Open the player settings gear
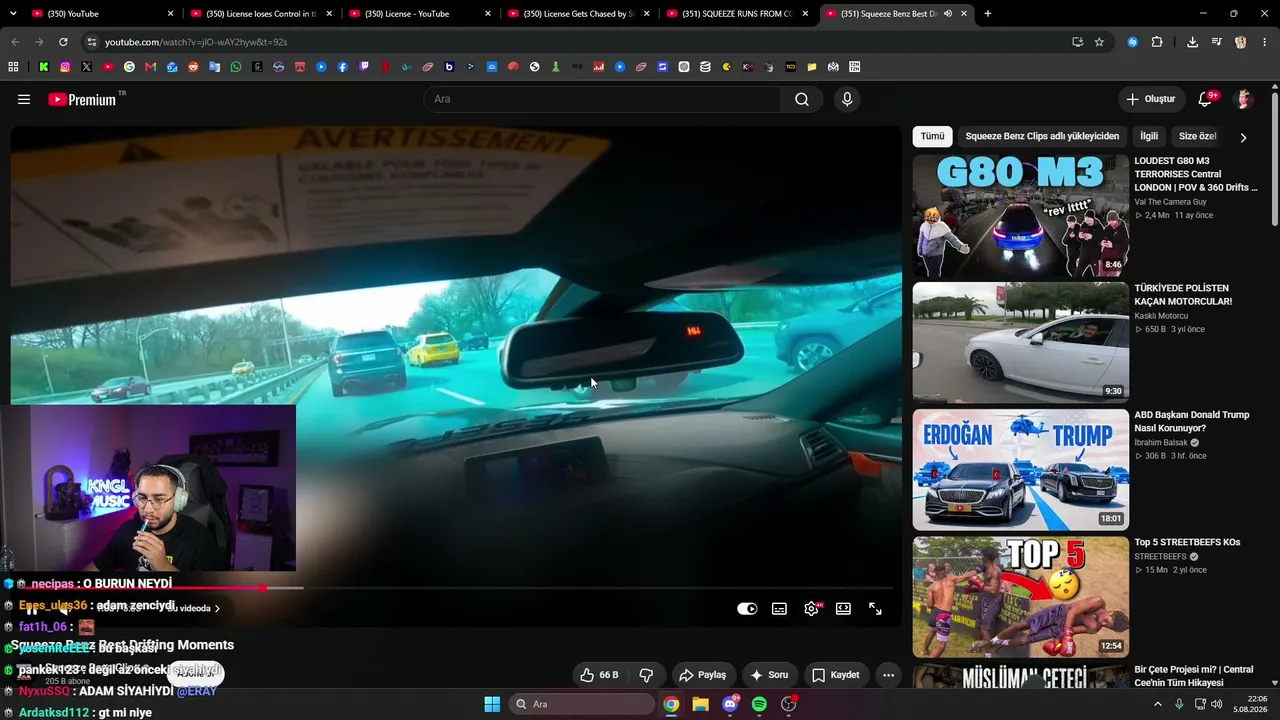1280x720 pixels. (811, 608)
